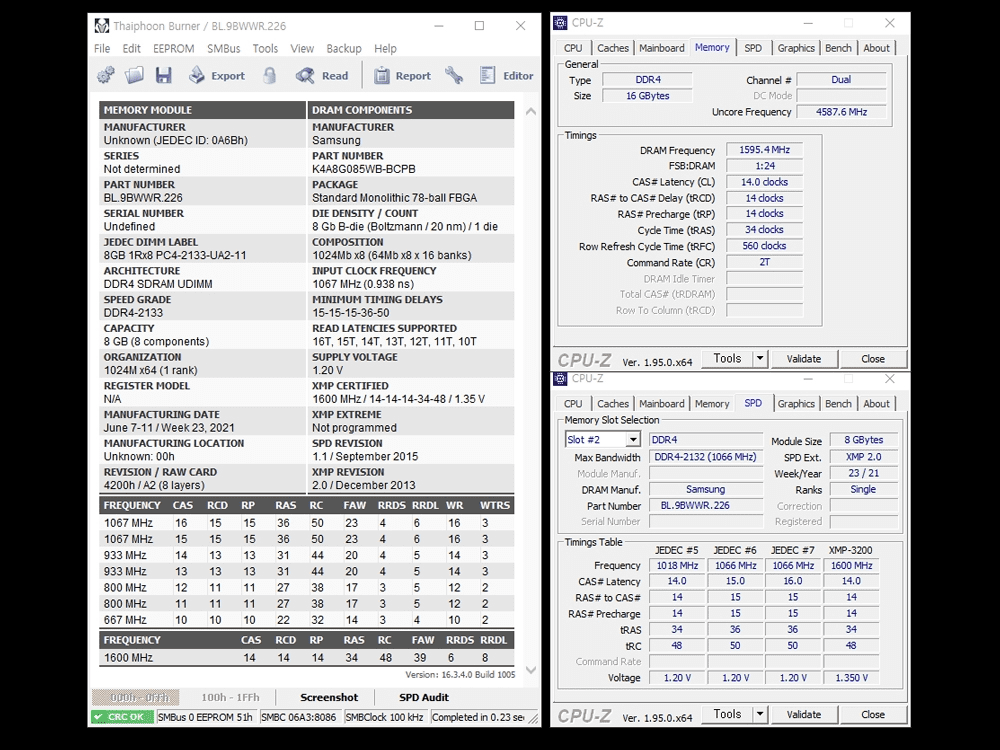Screen dimensions: 1000x750
Task: Click the XMP-3200 column header
Action: [850, 550]
